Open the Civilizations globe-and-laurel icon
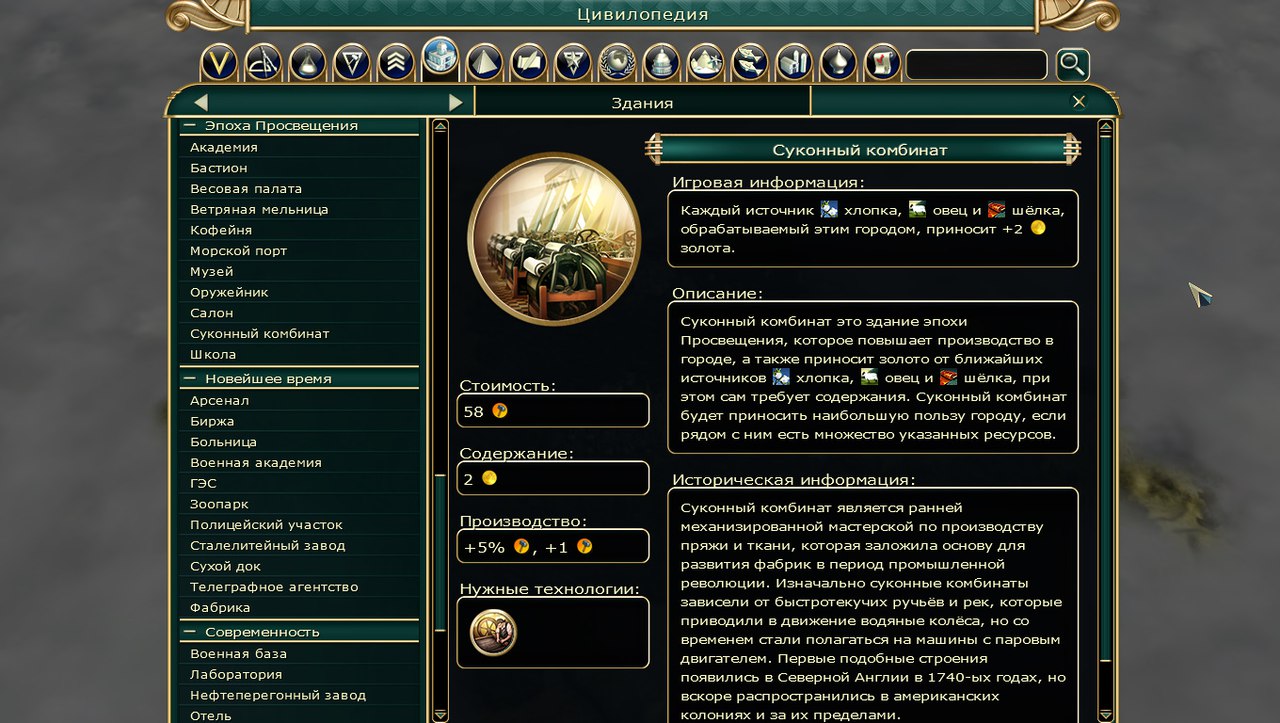Image resolution: width=1280 pixels, height=723 pixels. tap(617, 63)
